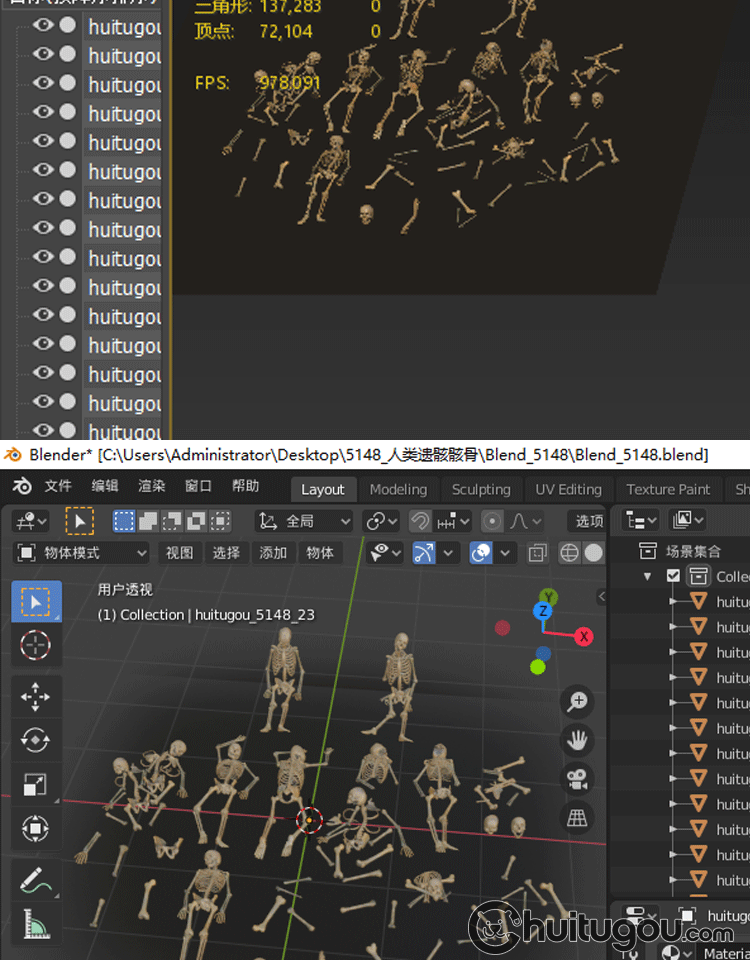This screenshot has width=750, height=960.
Task: Pick the Scale tool
Action: point(35,785)
